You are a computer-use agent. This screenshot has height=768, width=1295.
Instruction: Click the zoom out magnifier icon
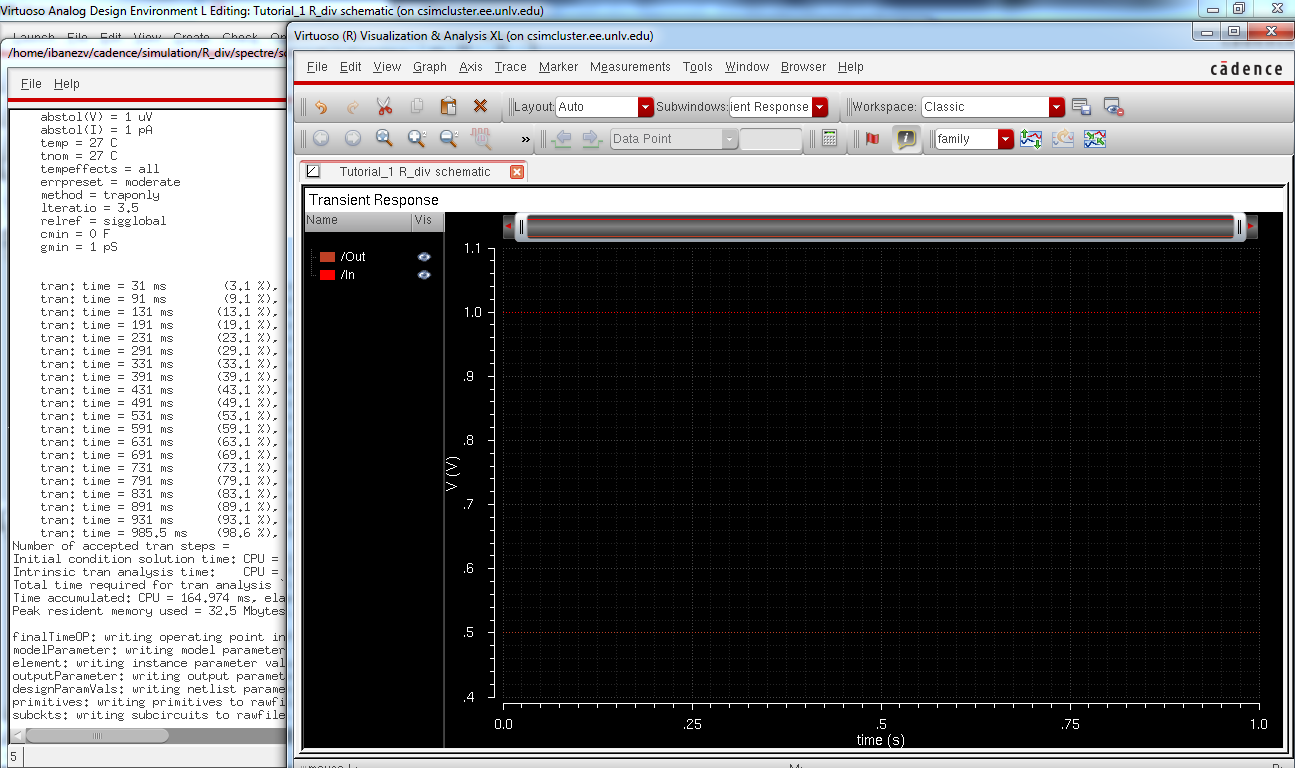(x=449, y=139)
